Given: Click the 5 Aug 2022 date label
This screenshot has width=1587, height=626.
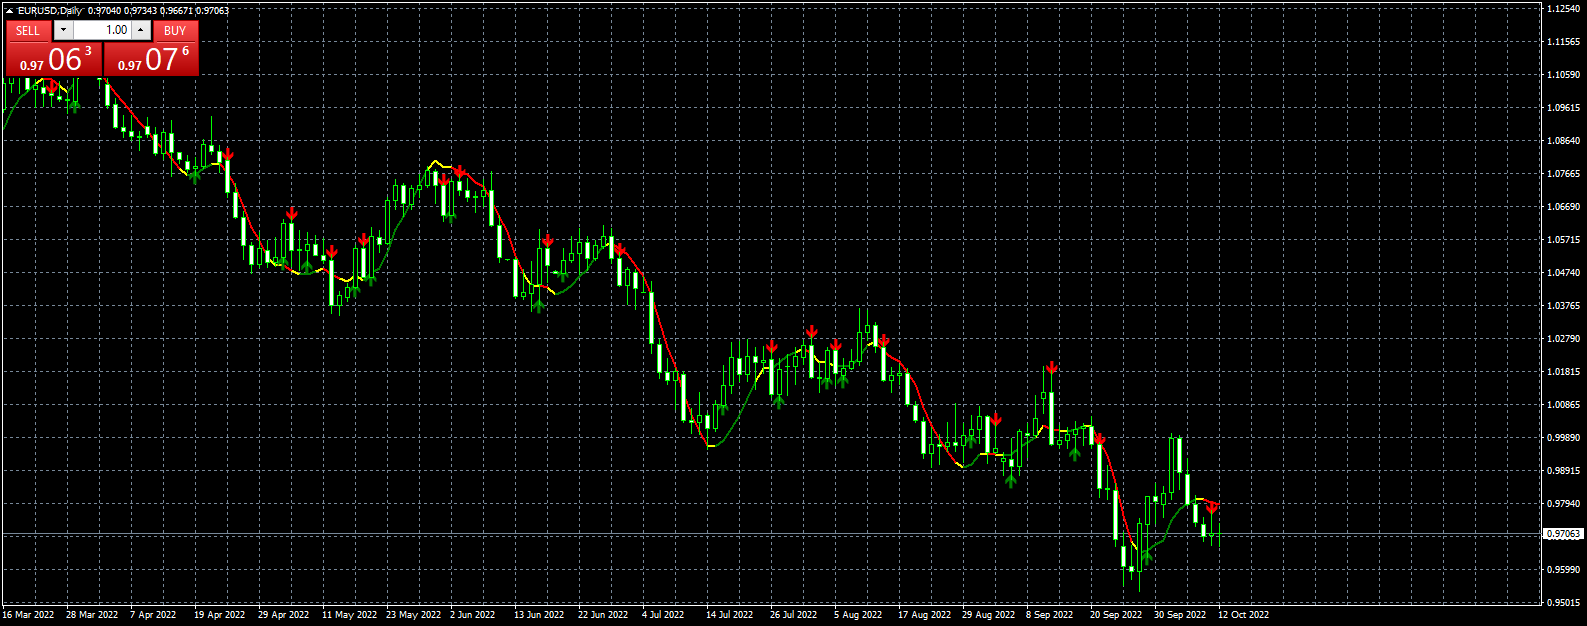Looking at the screenshot, I should coord(858,615).
